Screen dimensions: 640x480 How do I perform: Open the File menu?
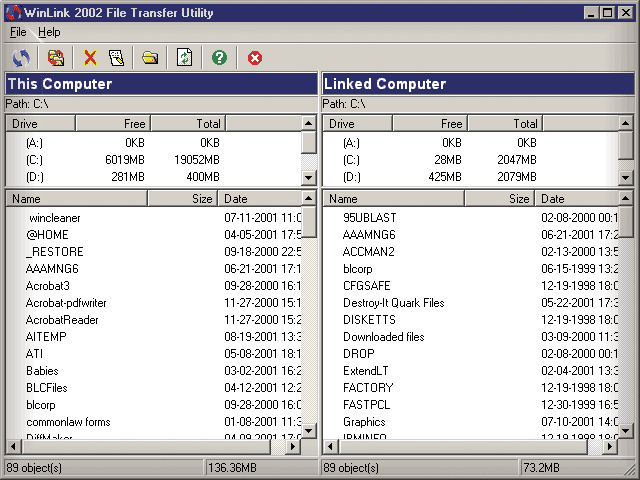pos(18,32)
